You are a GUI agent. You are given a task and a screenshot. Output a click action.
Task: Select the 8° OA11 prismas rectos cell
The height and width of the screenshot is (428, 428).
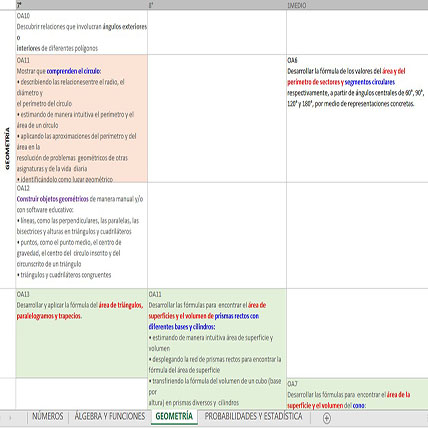[217, 349]
